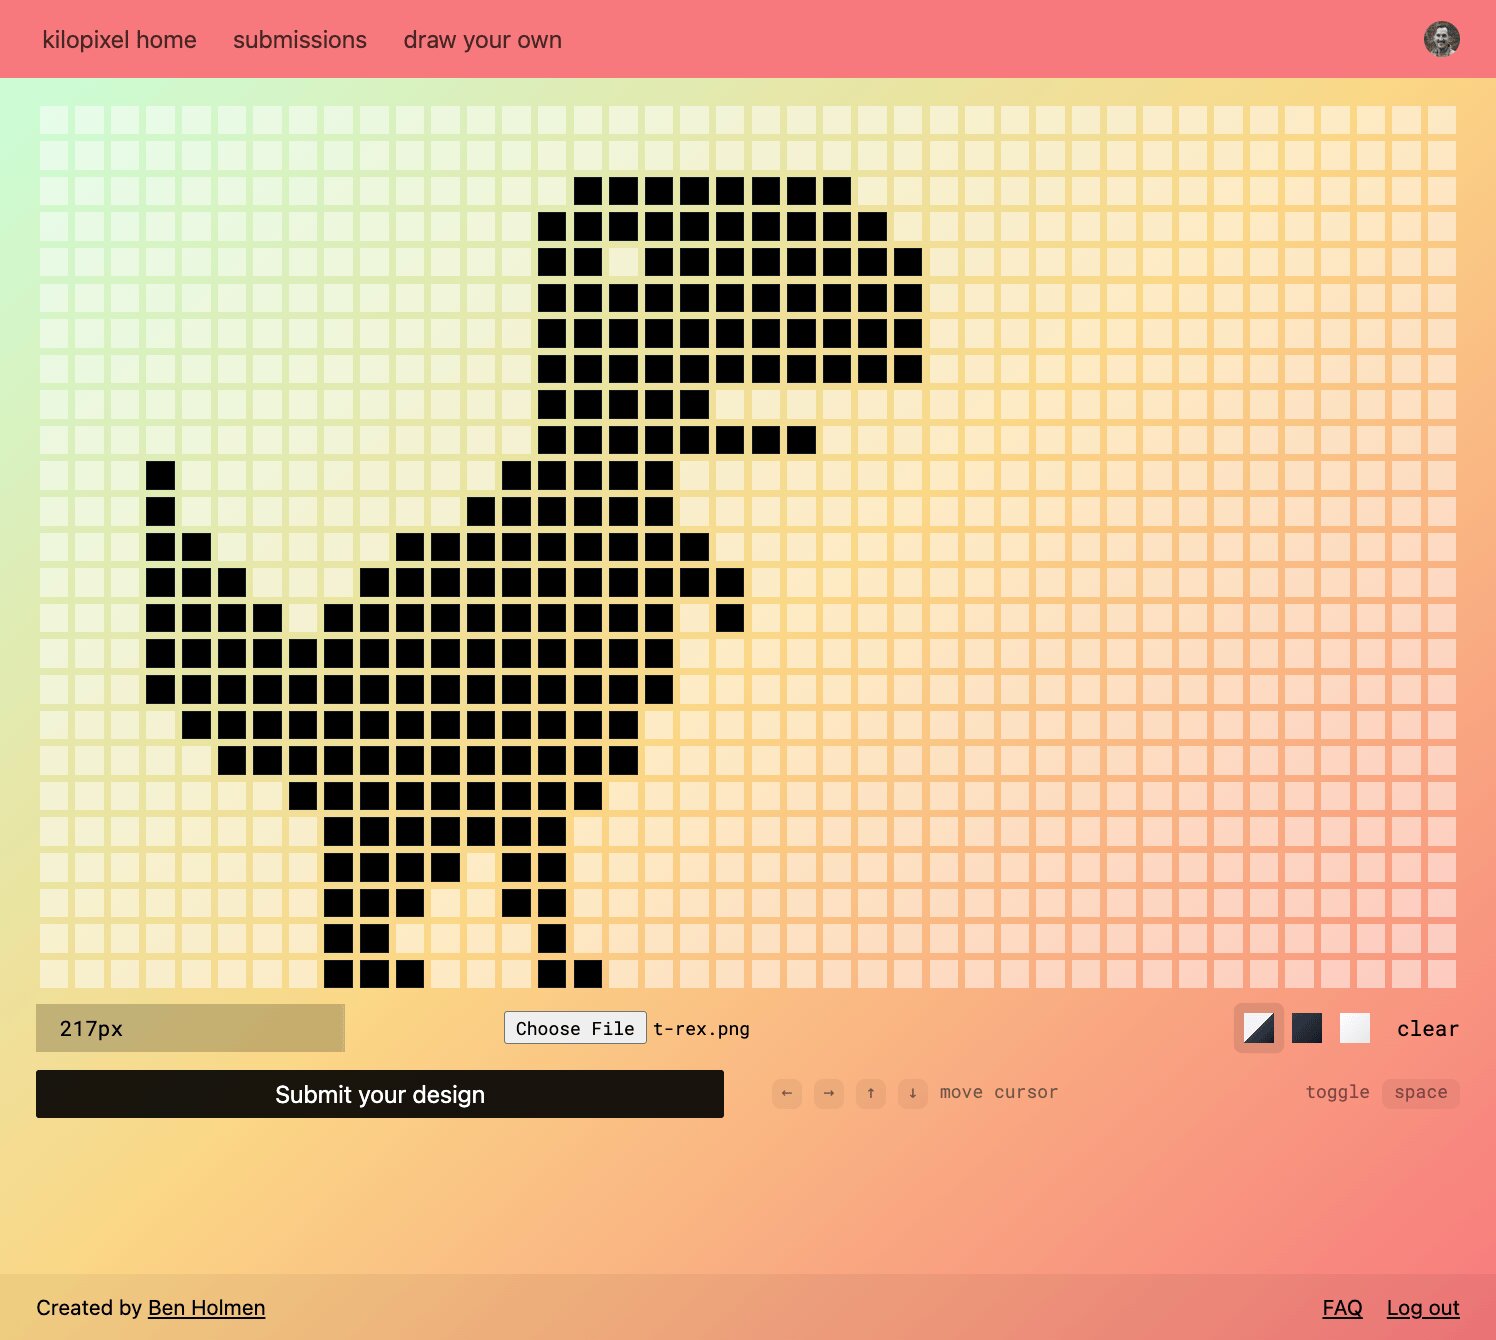The width and height of the screenshot is (1496, 1340).
Task: Log out of the account
Action: click(1423, 1308)
